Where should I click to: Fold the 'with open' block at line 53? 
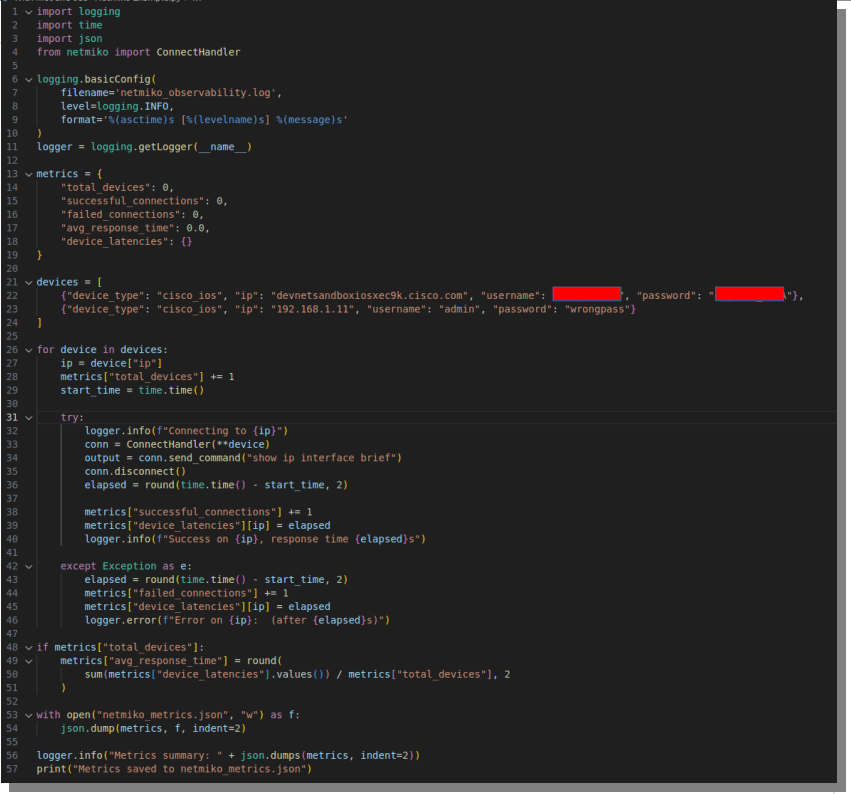click(28, 715)
